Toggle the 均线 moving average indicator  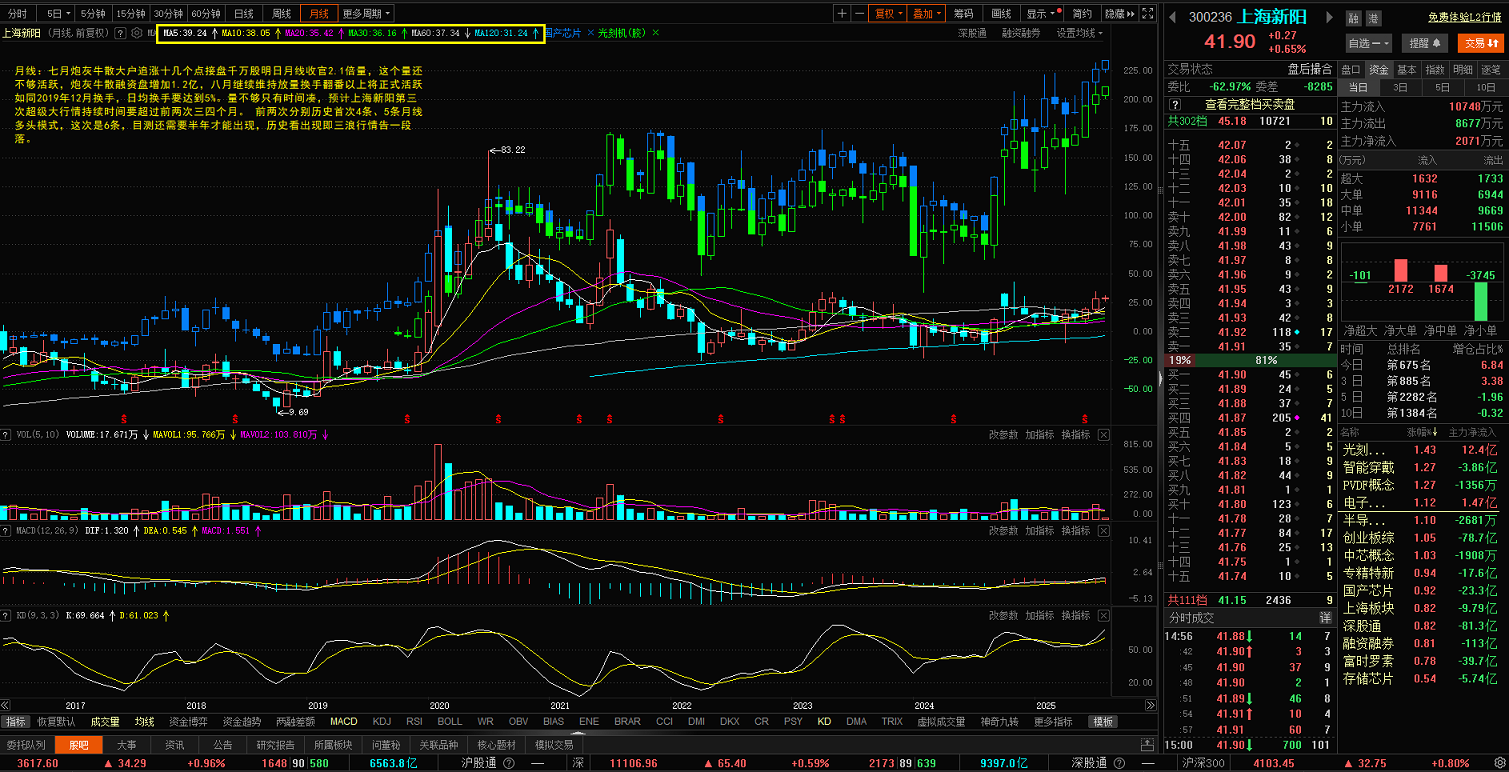coord(144,721)
